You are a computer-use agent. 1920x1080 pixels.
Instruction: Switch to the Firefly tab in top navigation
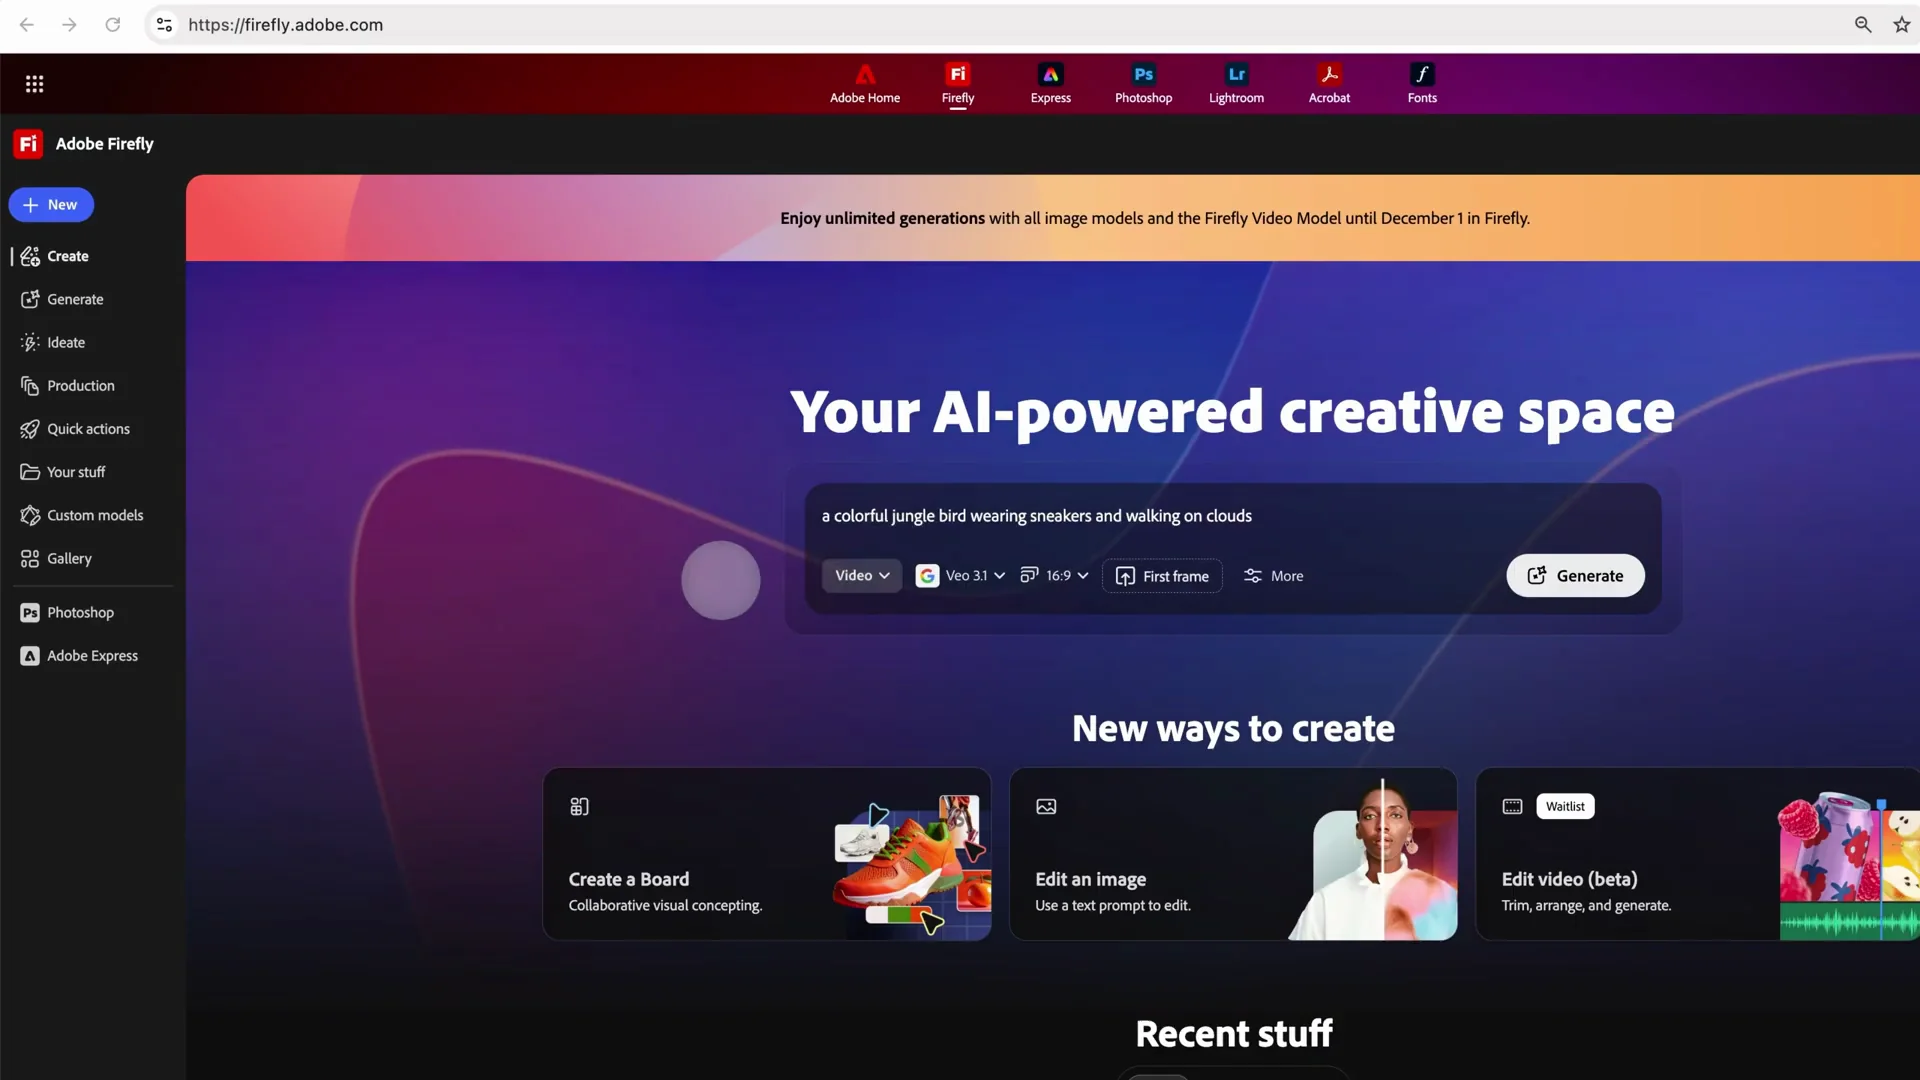click(x=957, y=84)
